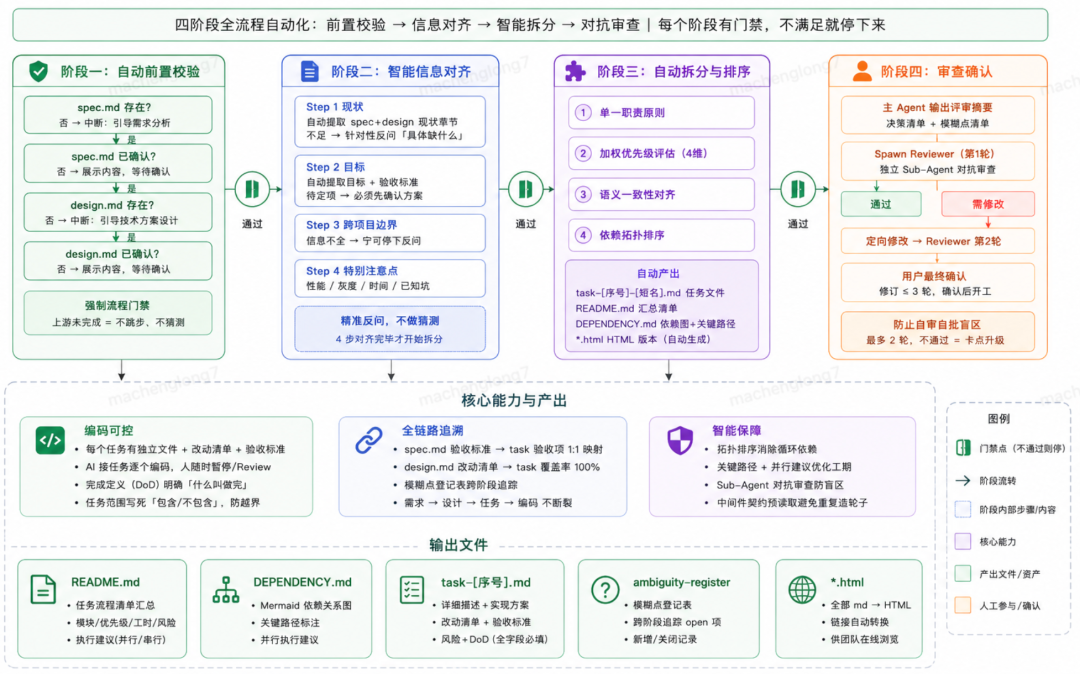Open the 'Step 2 目标' card
The width and height of the screenshot is (1080, 674).
[390, 181]
